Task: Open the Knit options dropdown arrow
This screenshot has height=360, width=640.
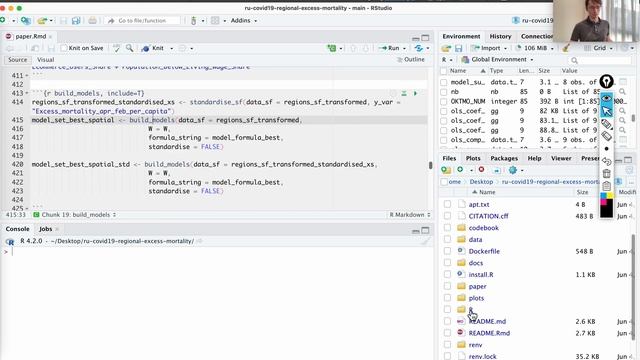Action: click(171, 48)
